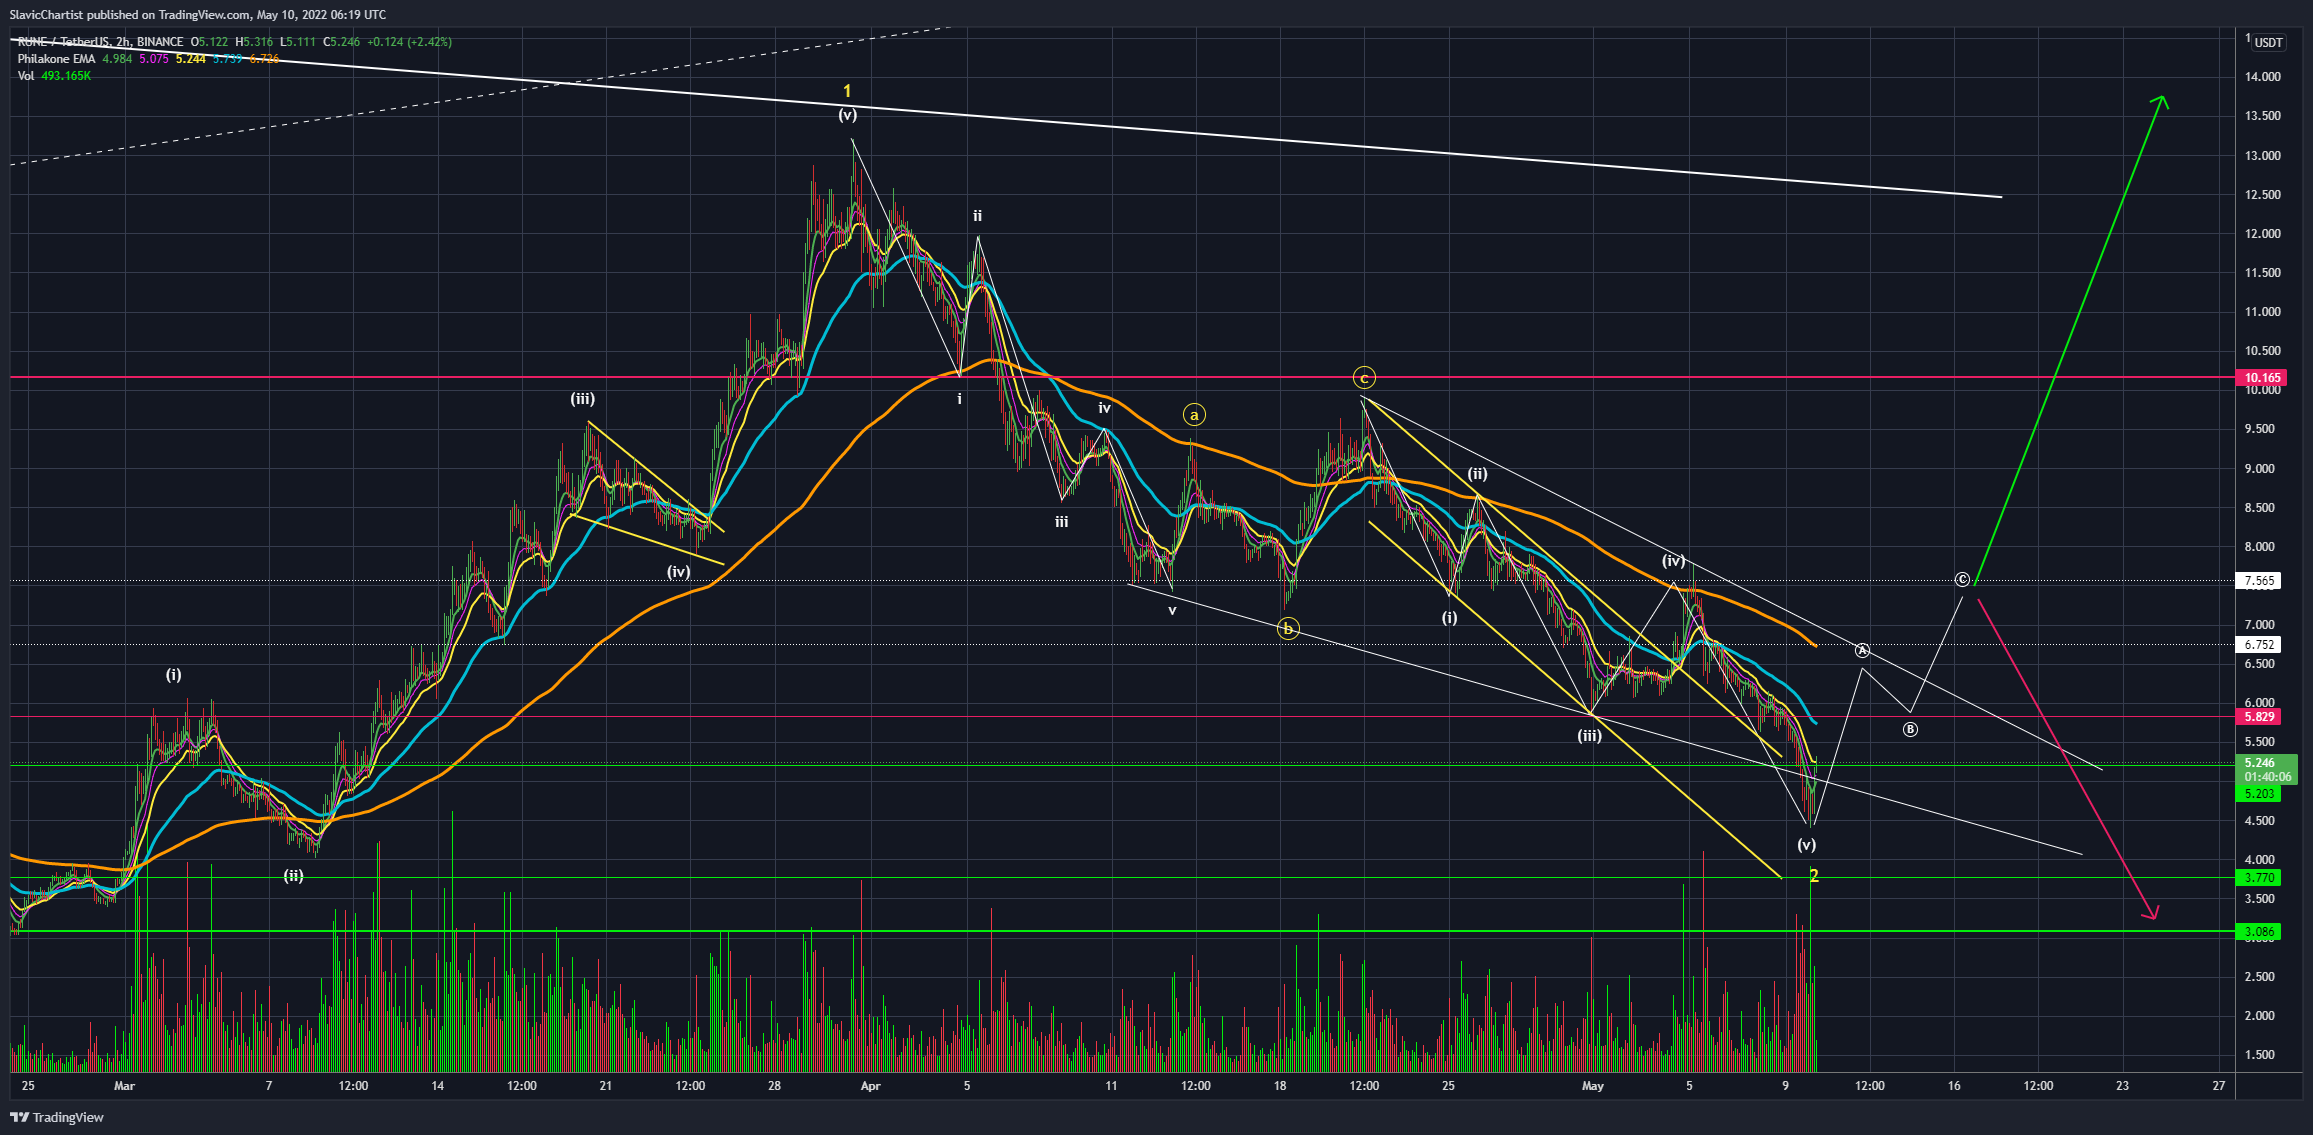The image size is (2313, 1135).
Task: Select the 6.752 price level label
Action: 2260,645
